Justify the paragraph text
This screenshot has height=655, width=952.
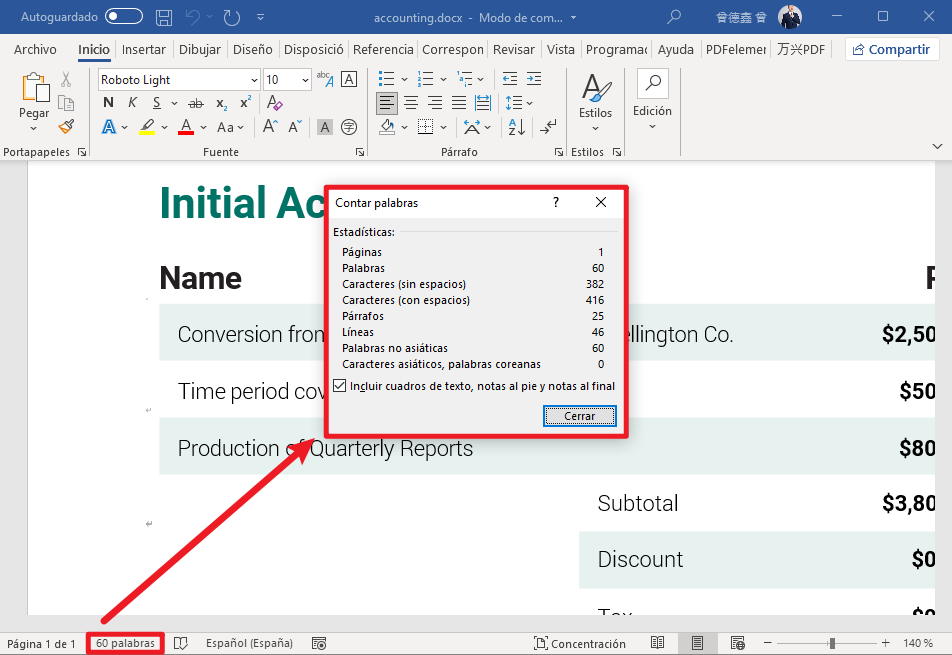click(x=459, y=103)
